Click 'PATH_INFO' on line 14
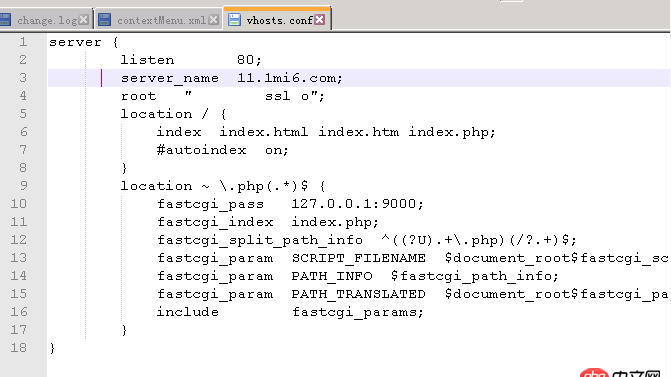This screenshot has height=377, width=671. tap(332, 276)
